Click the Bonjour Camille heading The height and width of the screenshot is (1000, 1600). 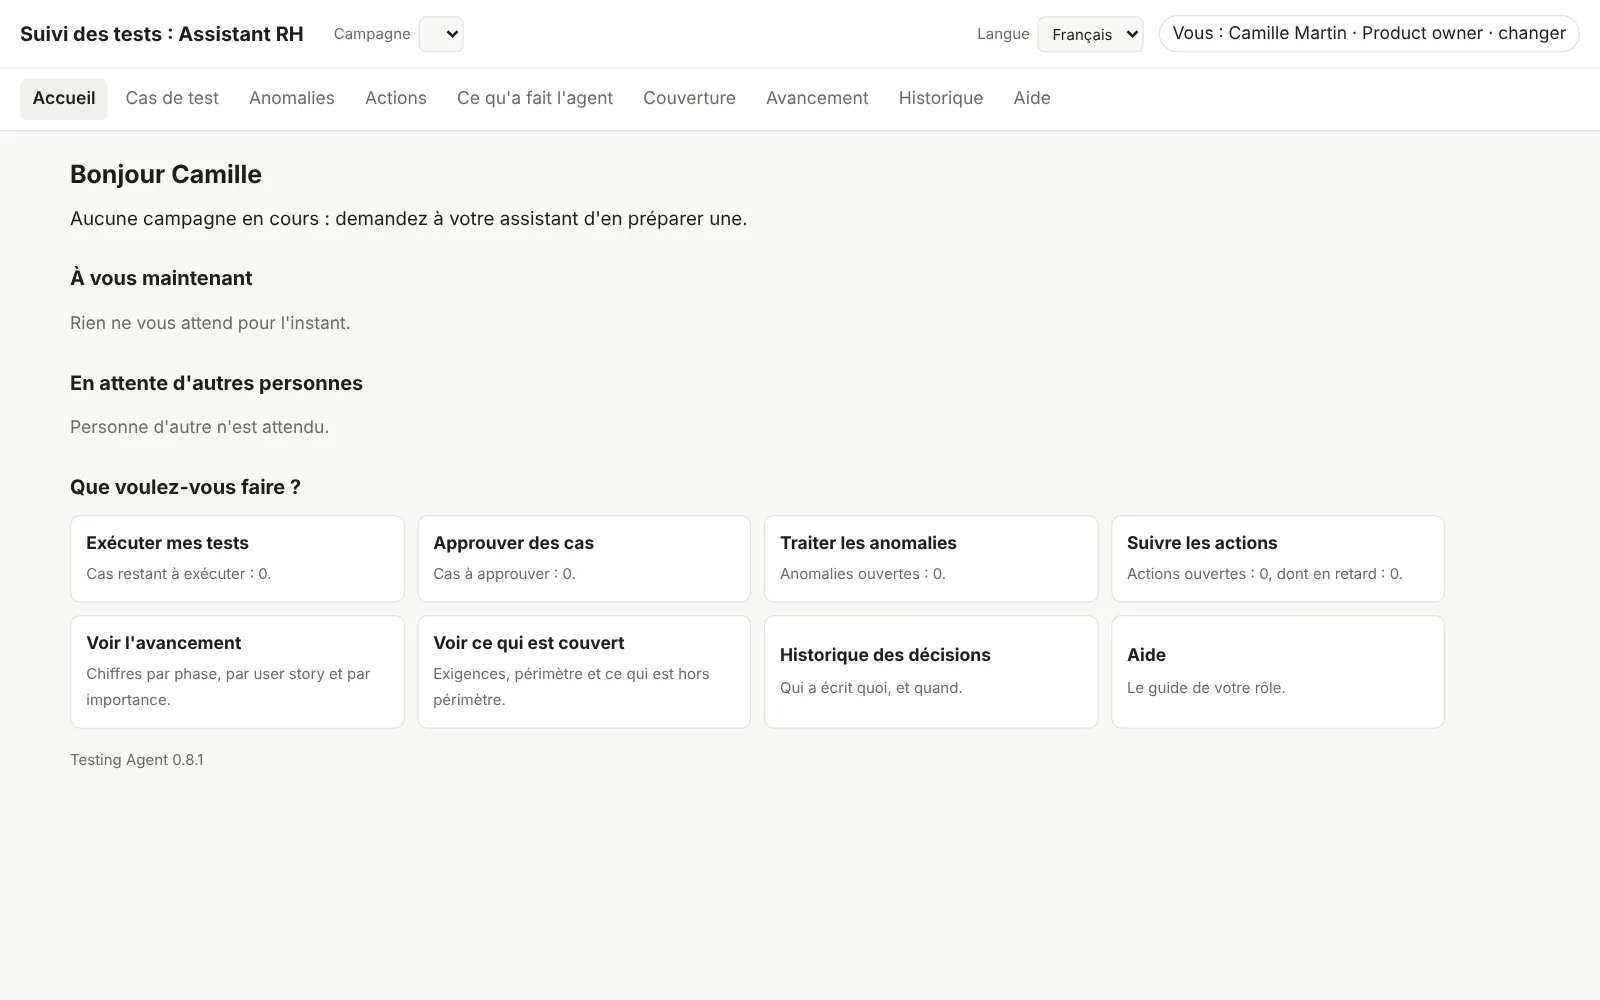(x=166, y=174)
